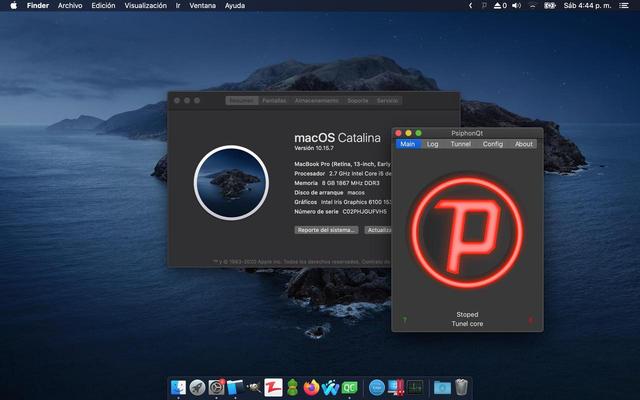Click the Memoria 8 GB 1867 MHz DDR3 line
This screenshot has width=640, height=400.
click(337, 183)
